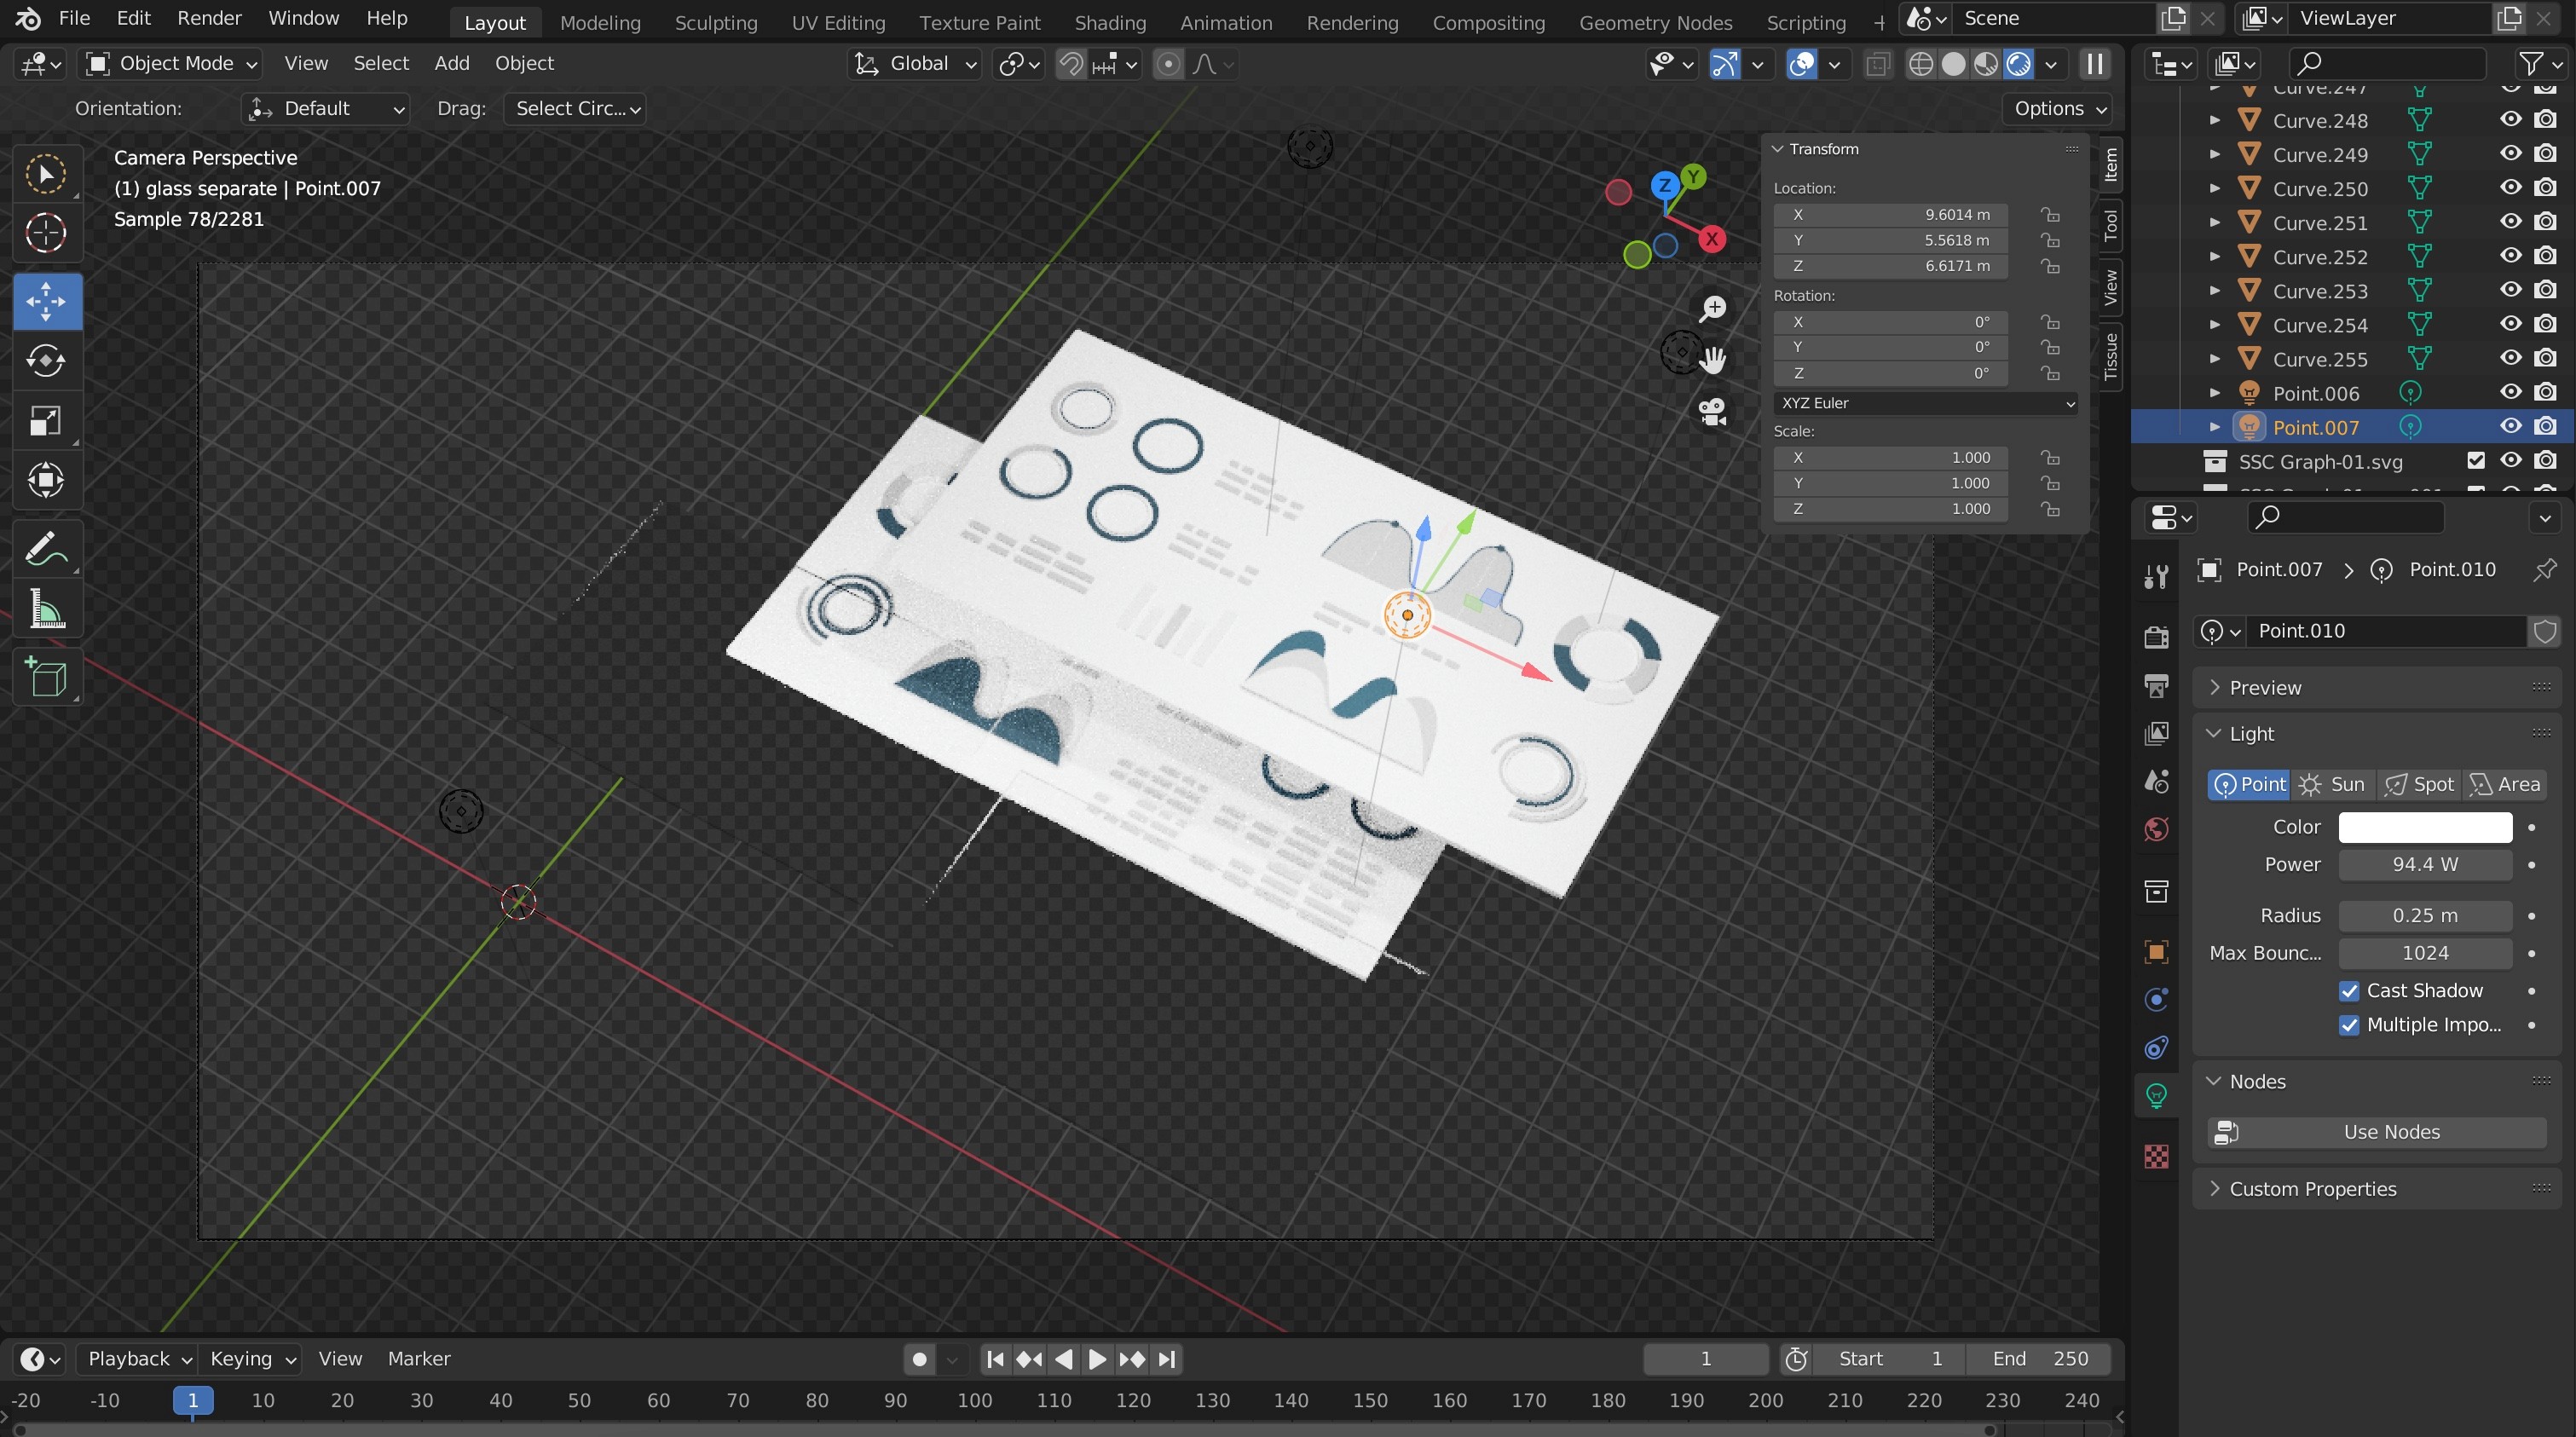
Task: Select the Annotate pencil tool
Action: coord(46,549)
